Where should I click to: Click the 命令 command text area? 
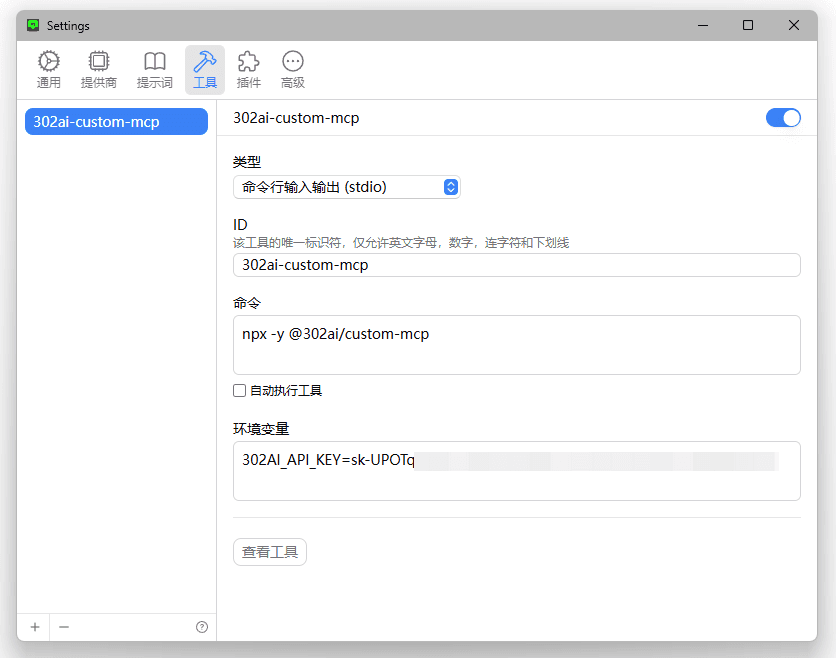click(x=517, y=345)
